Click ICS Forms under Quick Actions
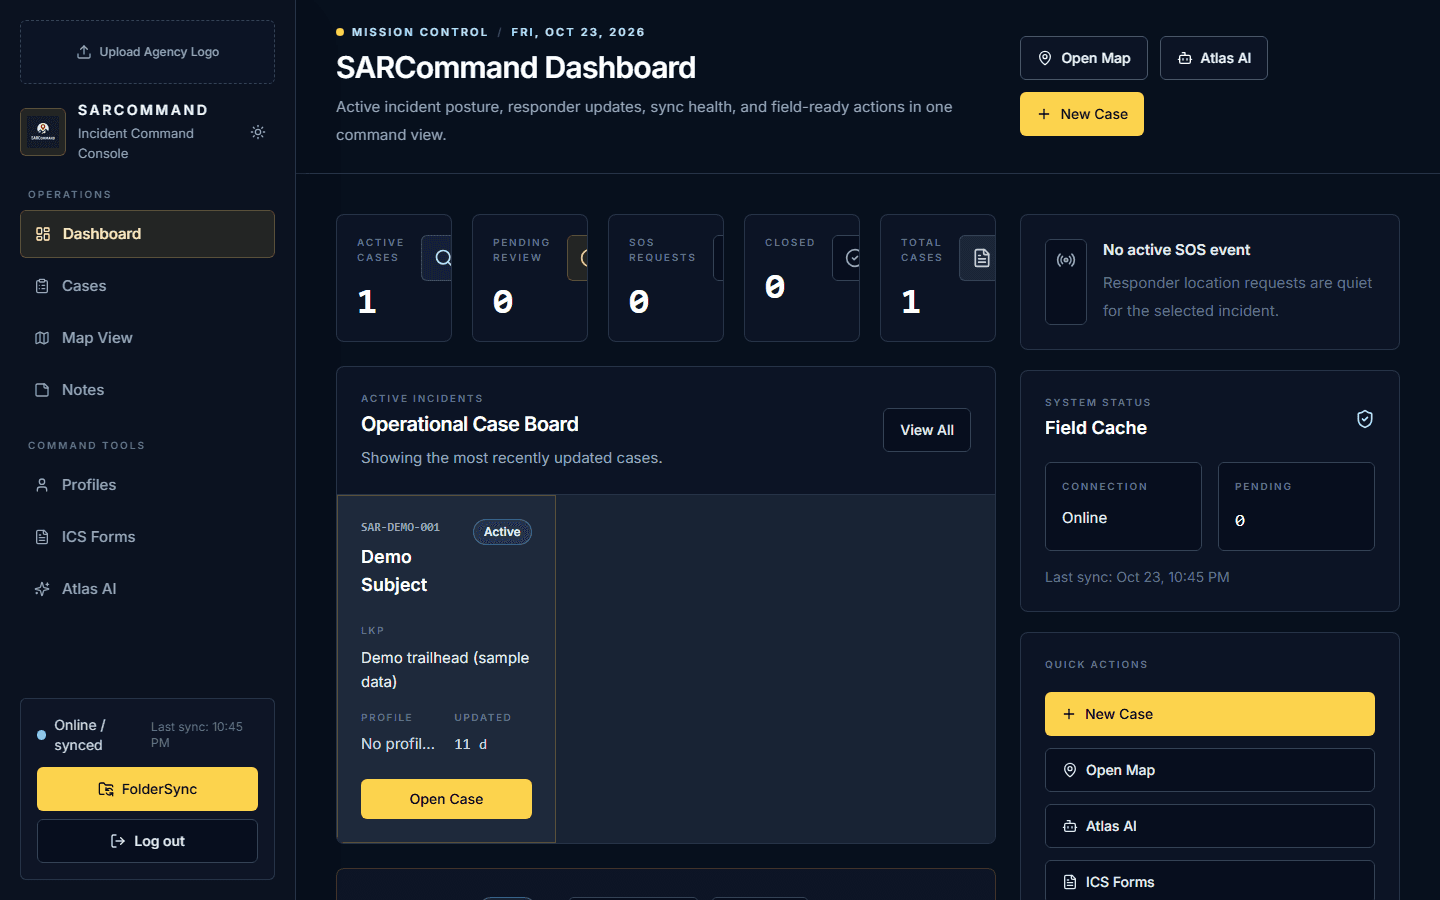This screenshot has height=900, width=1440. tap(1210, 880)
